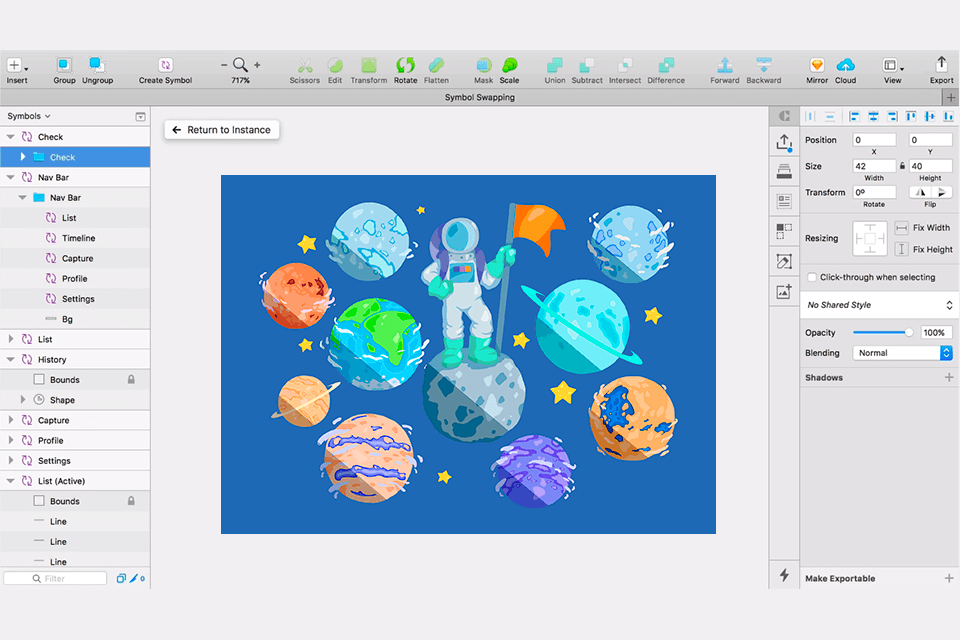960x640 pixels.
Task: Click the Rotate transform field
Action: (x=874, y=192)
